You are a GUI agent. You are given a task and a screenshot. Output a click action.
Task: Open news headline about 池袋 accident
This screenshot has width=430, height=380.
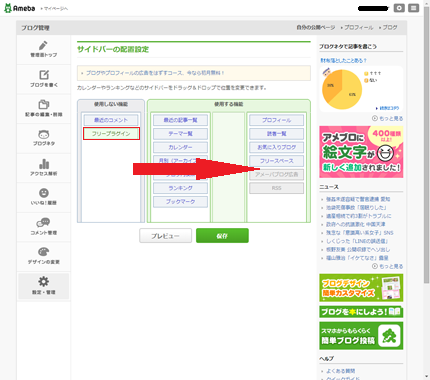(357, 208)
